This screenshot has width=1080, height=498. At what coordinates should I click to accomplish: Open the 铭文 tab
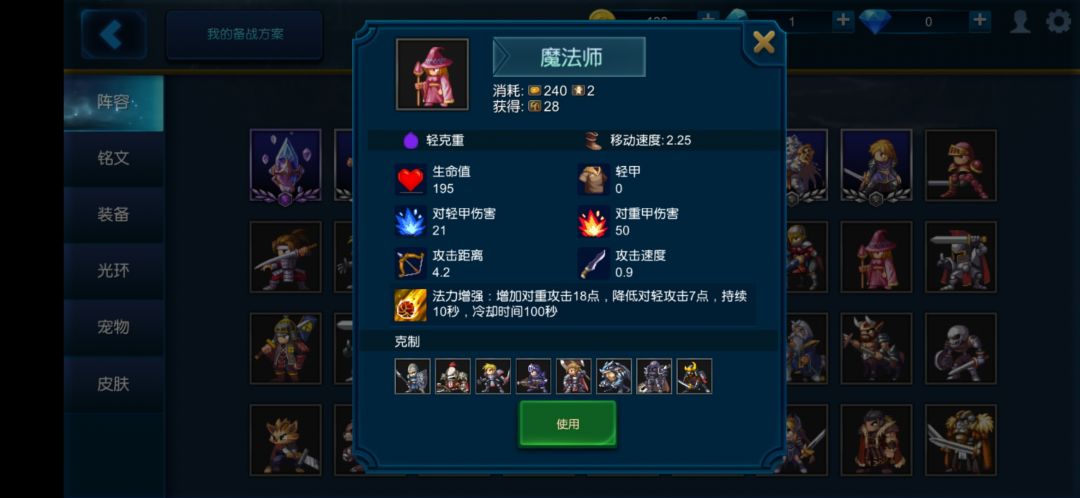click(114, 158)
